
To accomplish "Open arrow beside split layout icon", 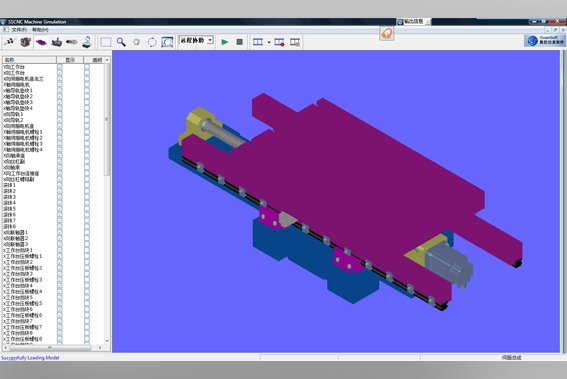I will pyautogui.click(x=269, y=42).
